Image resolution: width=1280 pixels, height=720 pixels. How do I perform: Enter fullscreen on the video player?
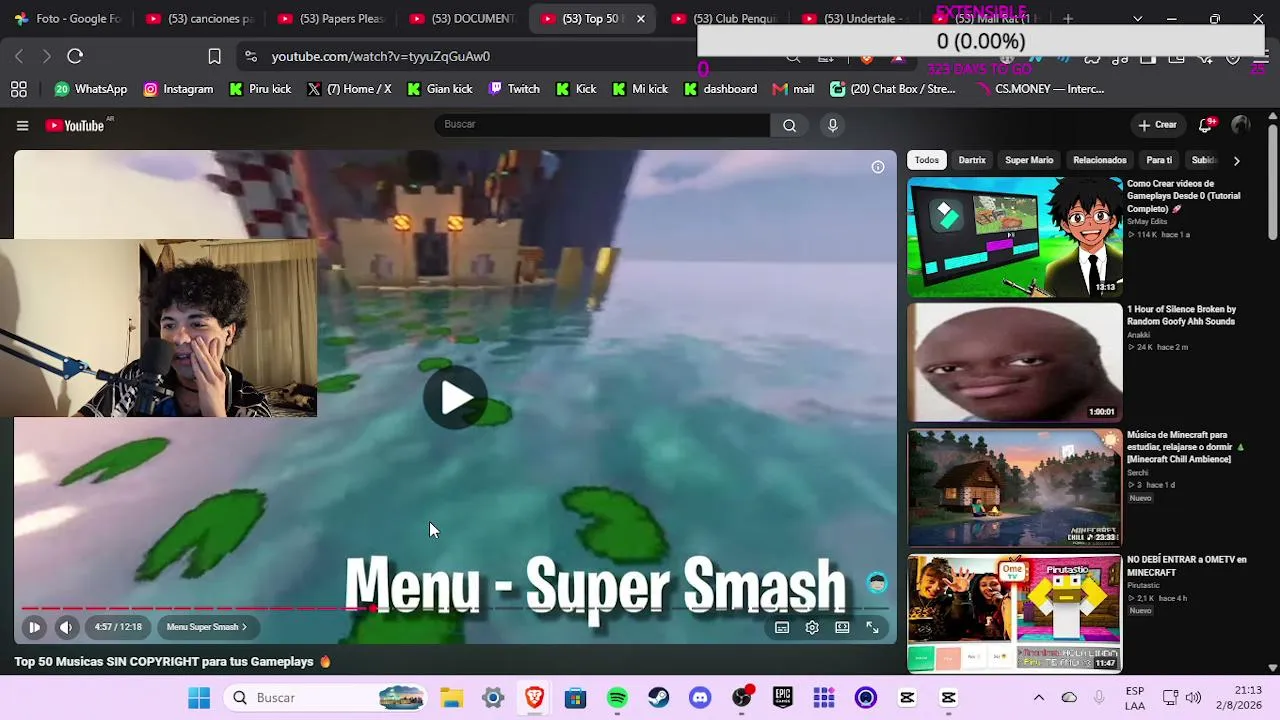pos(872,627)
